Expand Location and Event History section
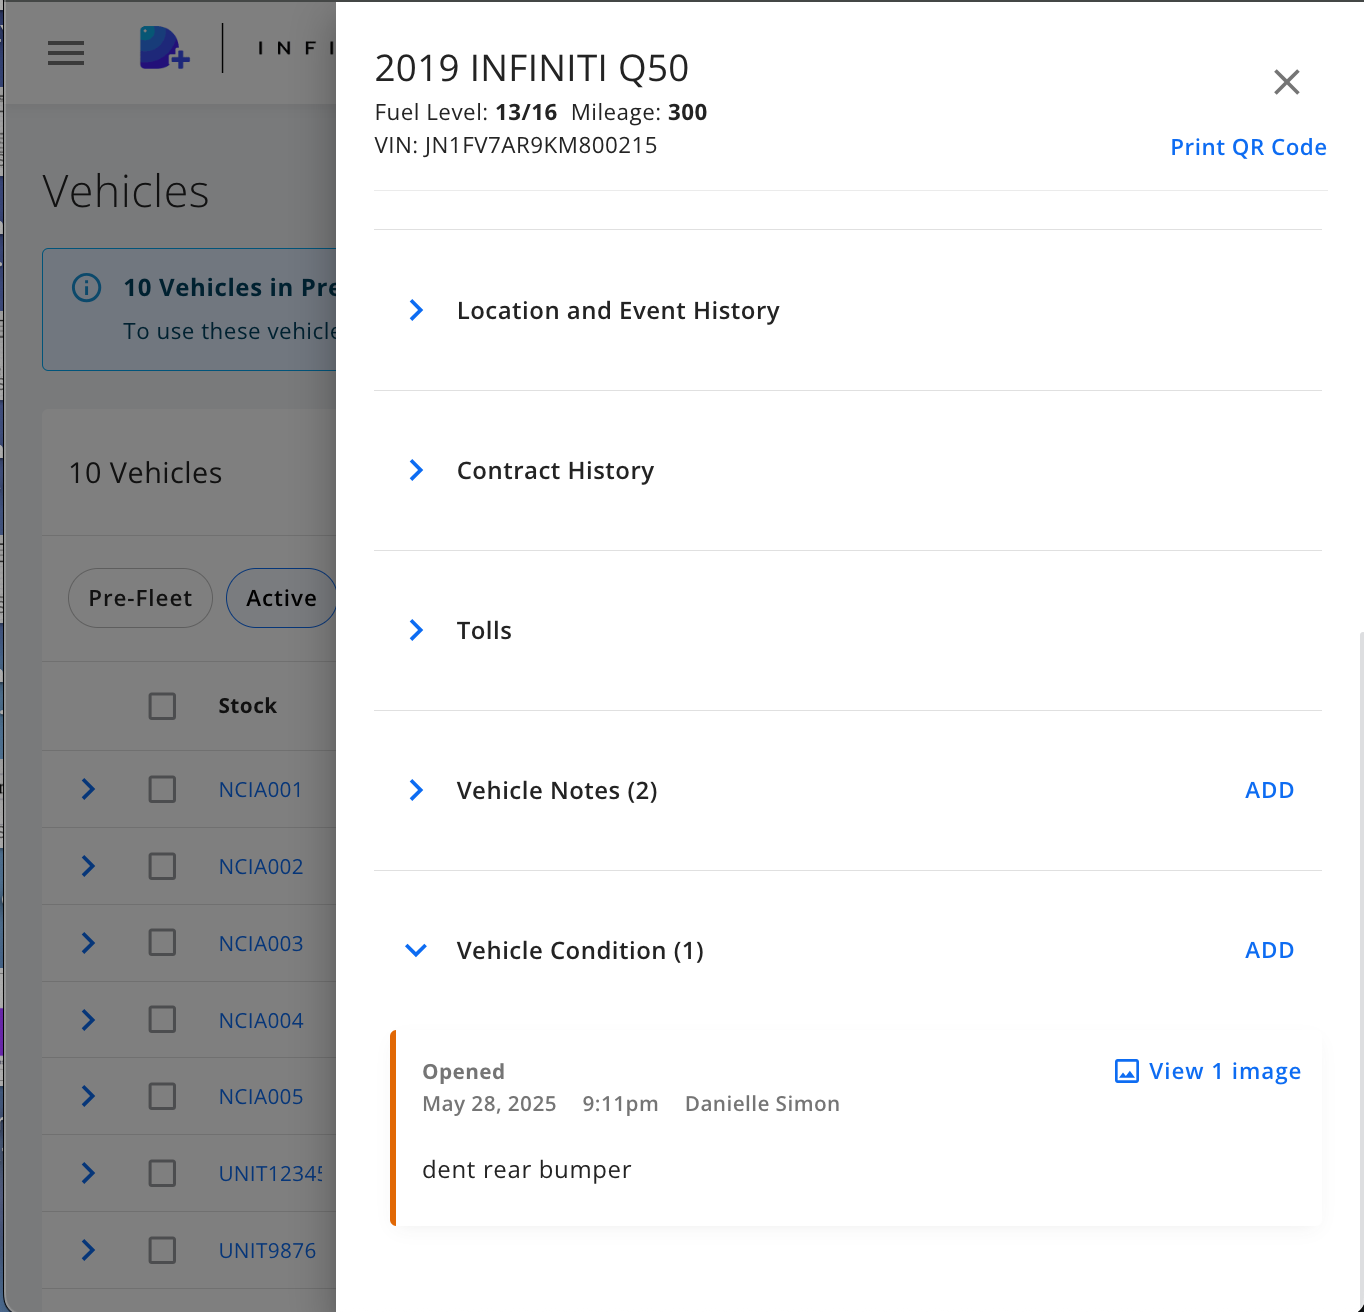Viewport: 1364px width, 1312px height. (416, 310)
